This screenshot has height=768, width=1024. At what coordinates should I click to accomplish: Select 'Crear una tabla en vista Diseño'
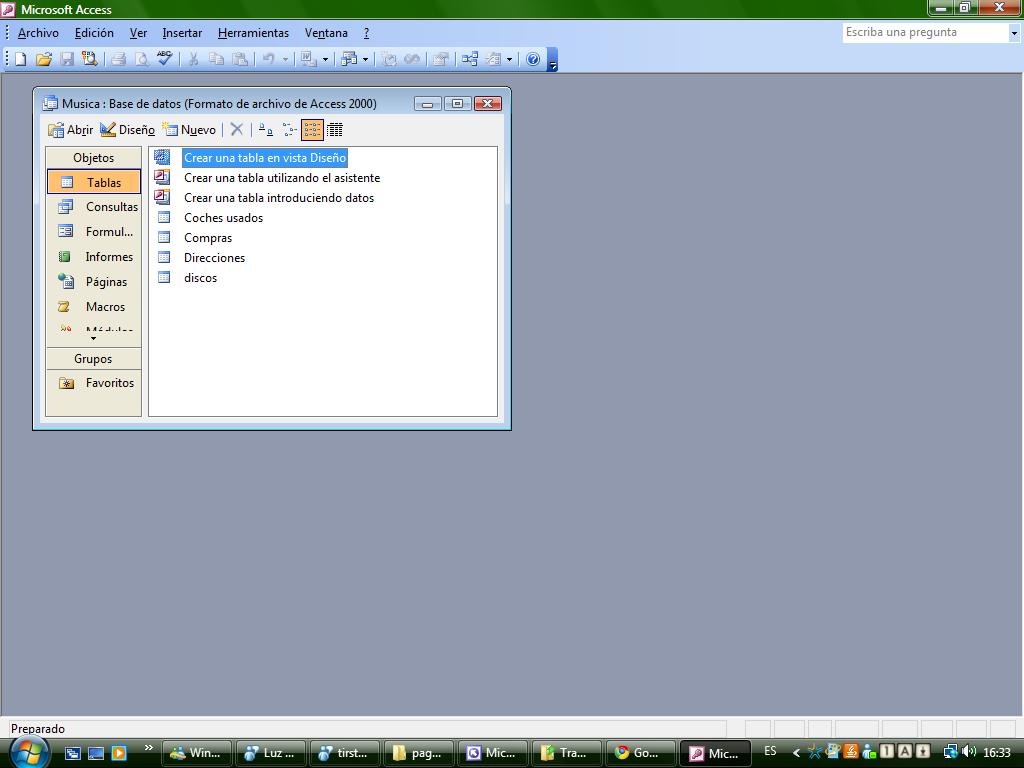coord(264,157)
